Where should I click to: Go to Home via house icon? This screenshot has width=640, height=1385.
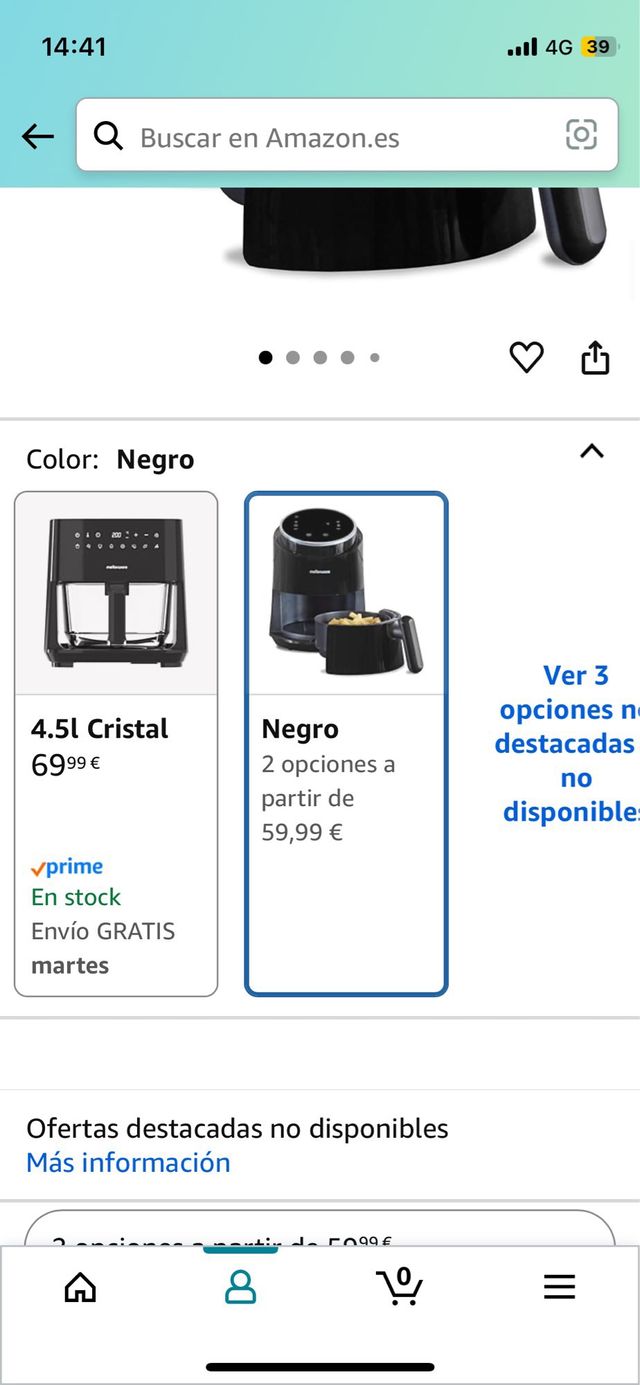pos(80,1287)
